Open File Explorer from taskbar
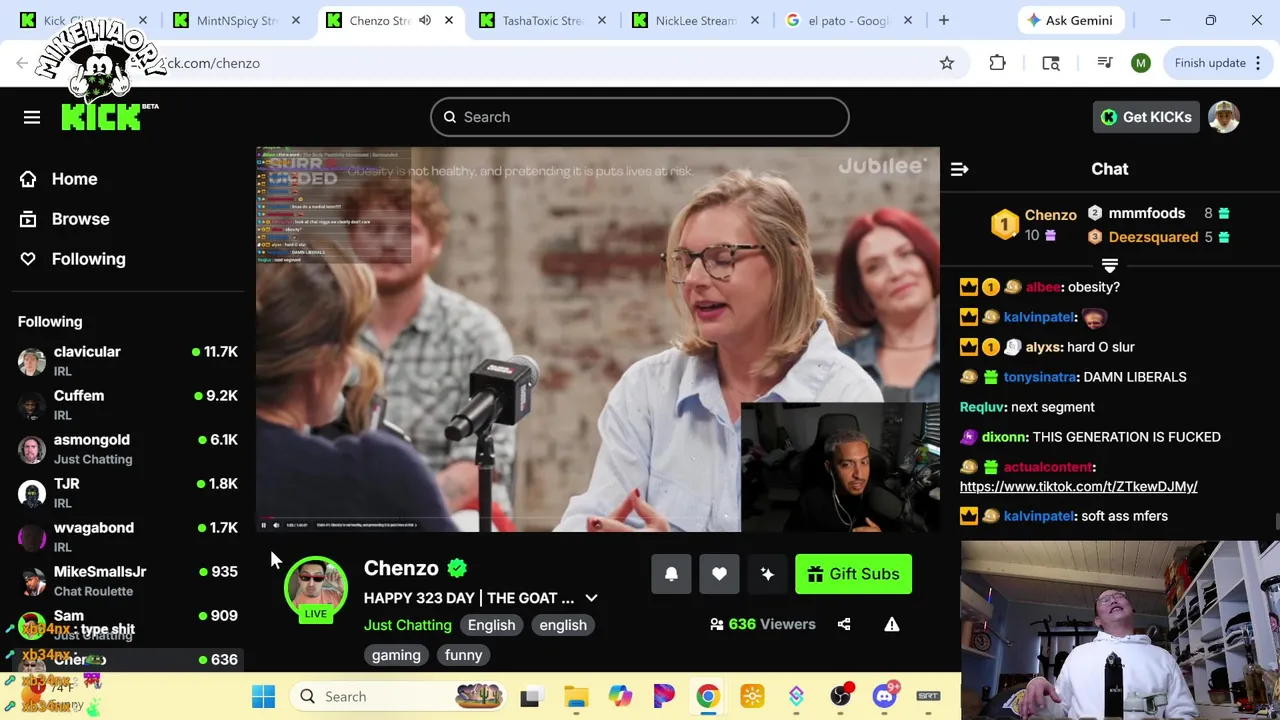The image size is (1280, 720). [x=576, y=696]
